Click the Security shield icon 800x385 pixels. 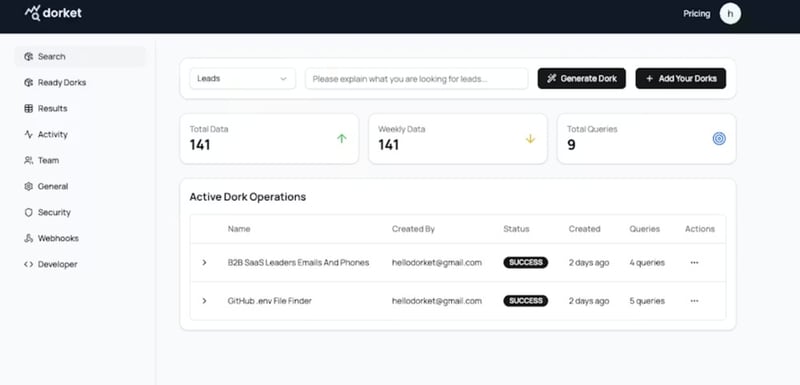tap(29, 213)
